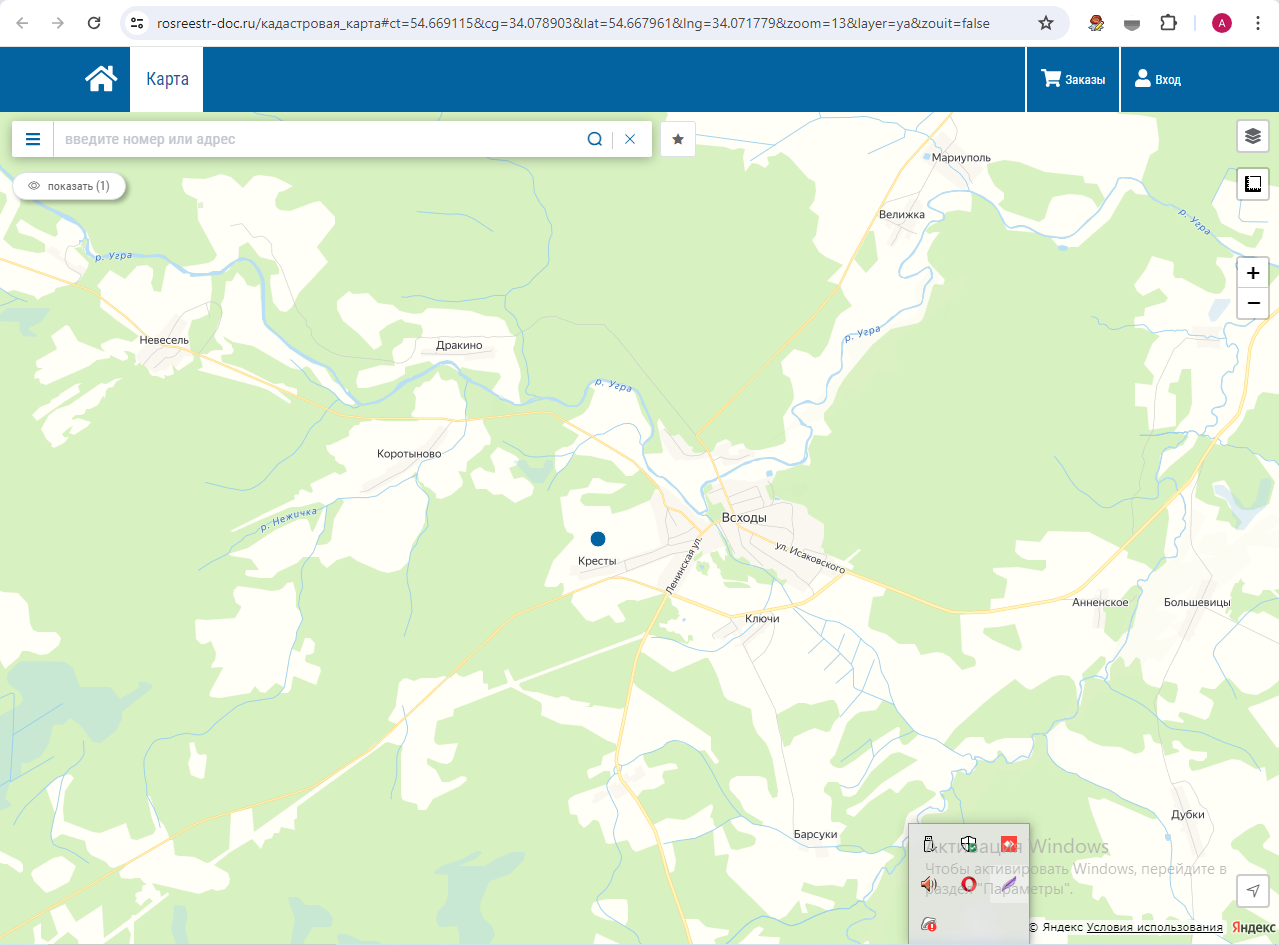Open Условия использования link
Screen dimensions: 1279x945
pos(1154,927)
